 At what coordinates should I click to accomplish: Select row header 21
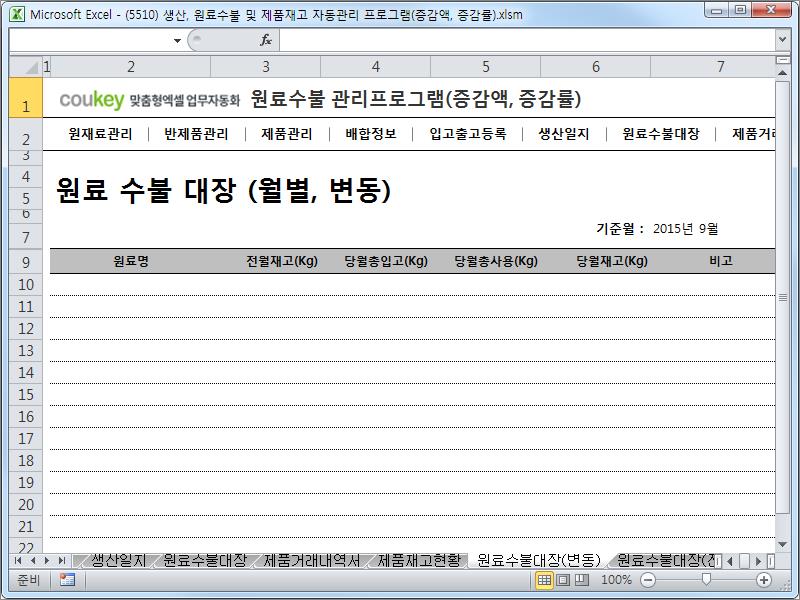click(26, 526)
